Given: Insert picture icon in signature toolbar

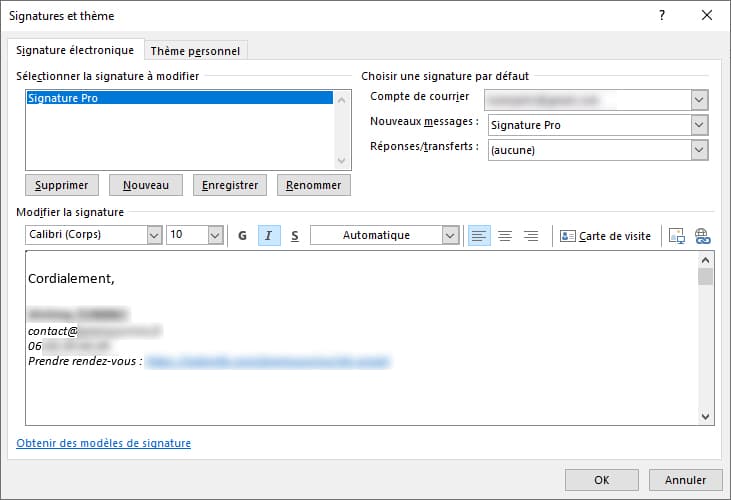Looking at the screenshot, I should [x=677, y=236].
